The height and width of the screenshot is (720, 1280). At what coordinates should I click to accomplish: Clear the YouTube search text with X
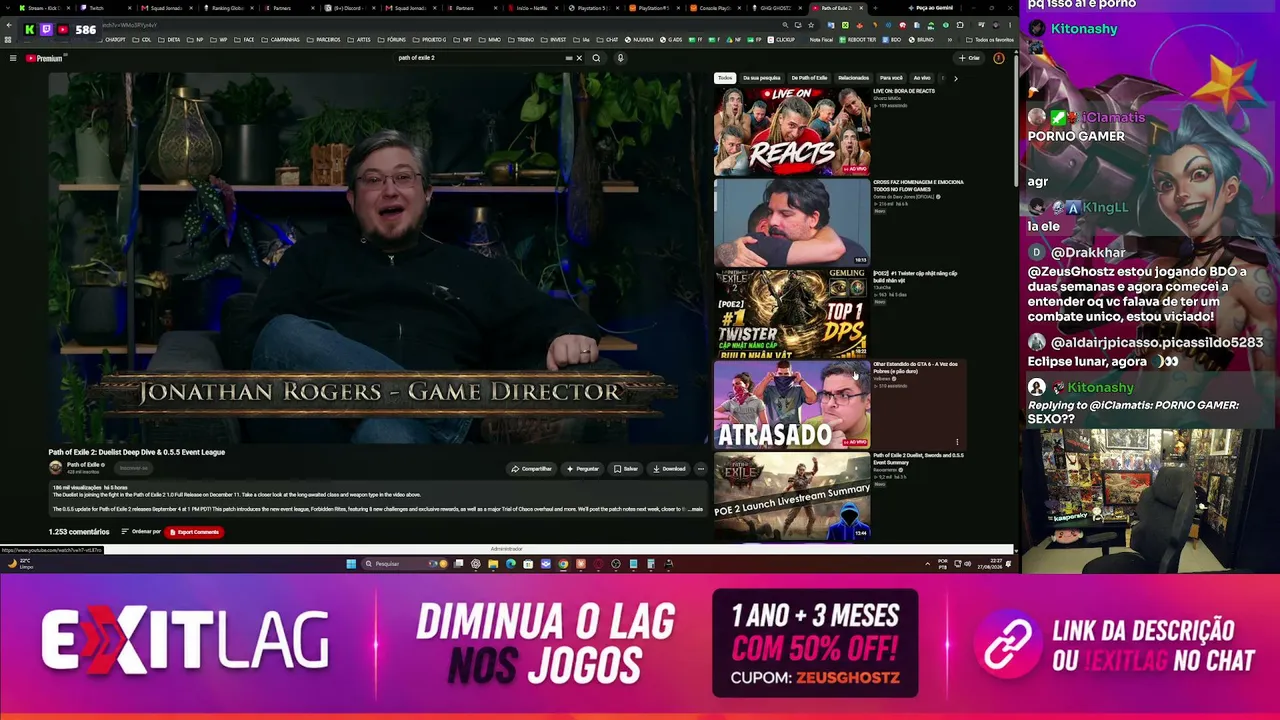click(578, 58)
